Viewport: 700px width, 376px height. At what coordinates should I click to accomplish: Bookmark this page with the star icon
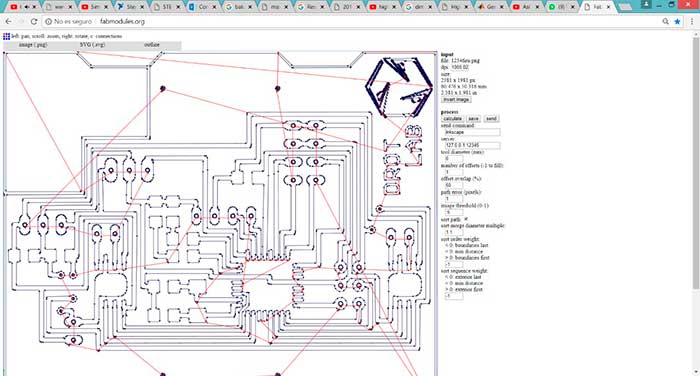tap(677, 21)
